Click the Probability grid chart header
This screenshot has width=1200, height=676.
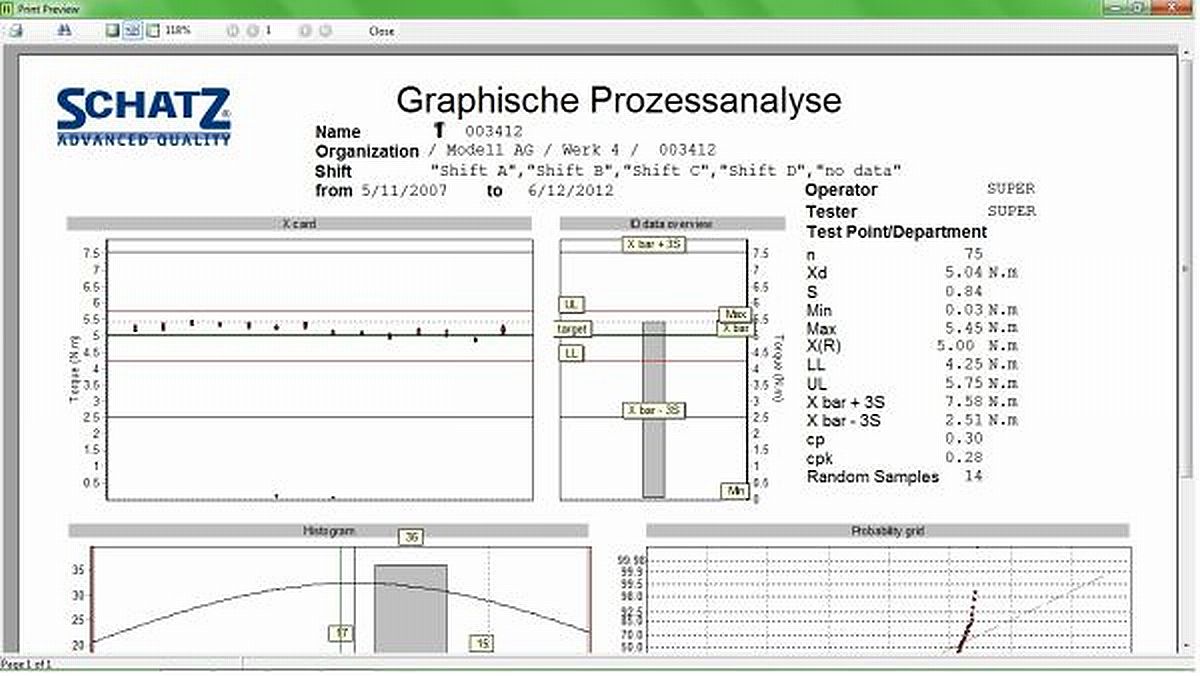(x=887, y=530)
